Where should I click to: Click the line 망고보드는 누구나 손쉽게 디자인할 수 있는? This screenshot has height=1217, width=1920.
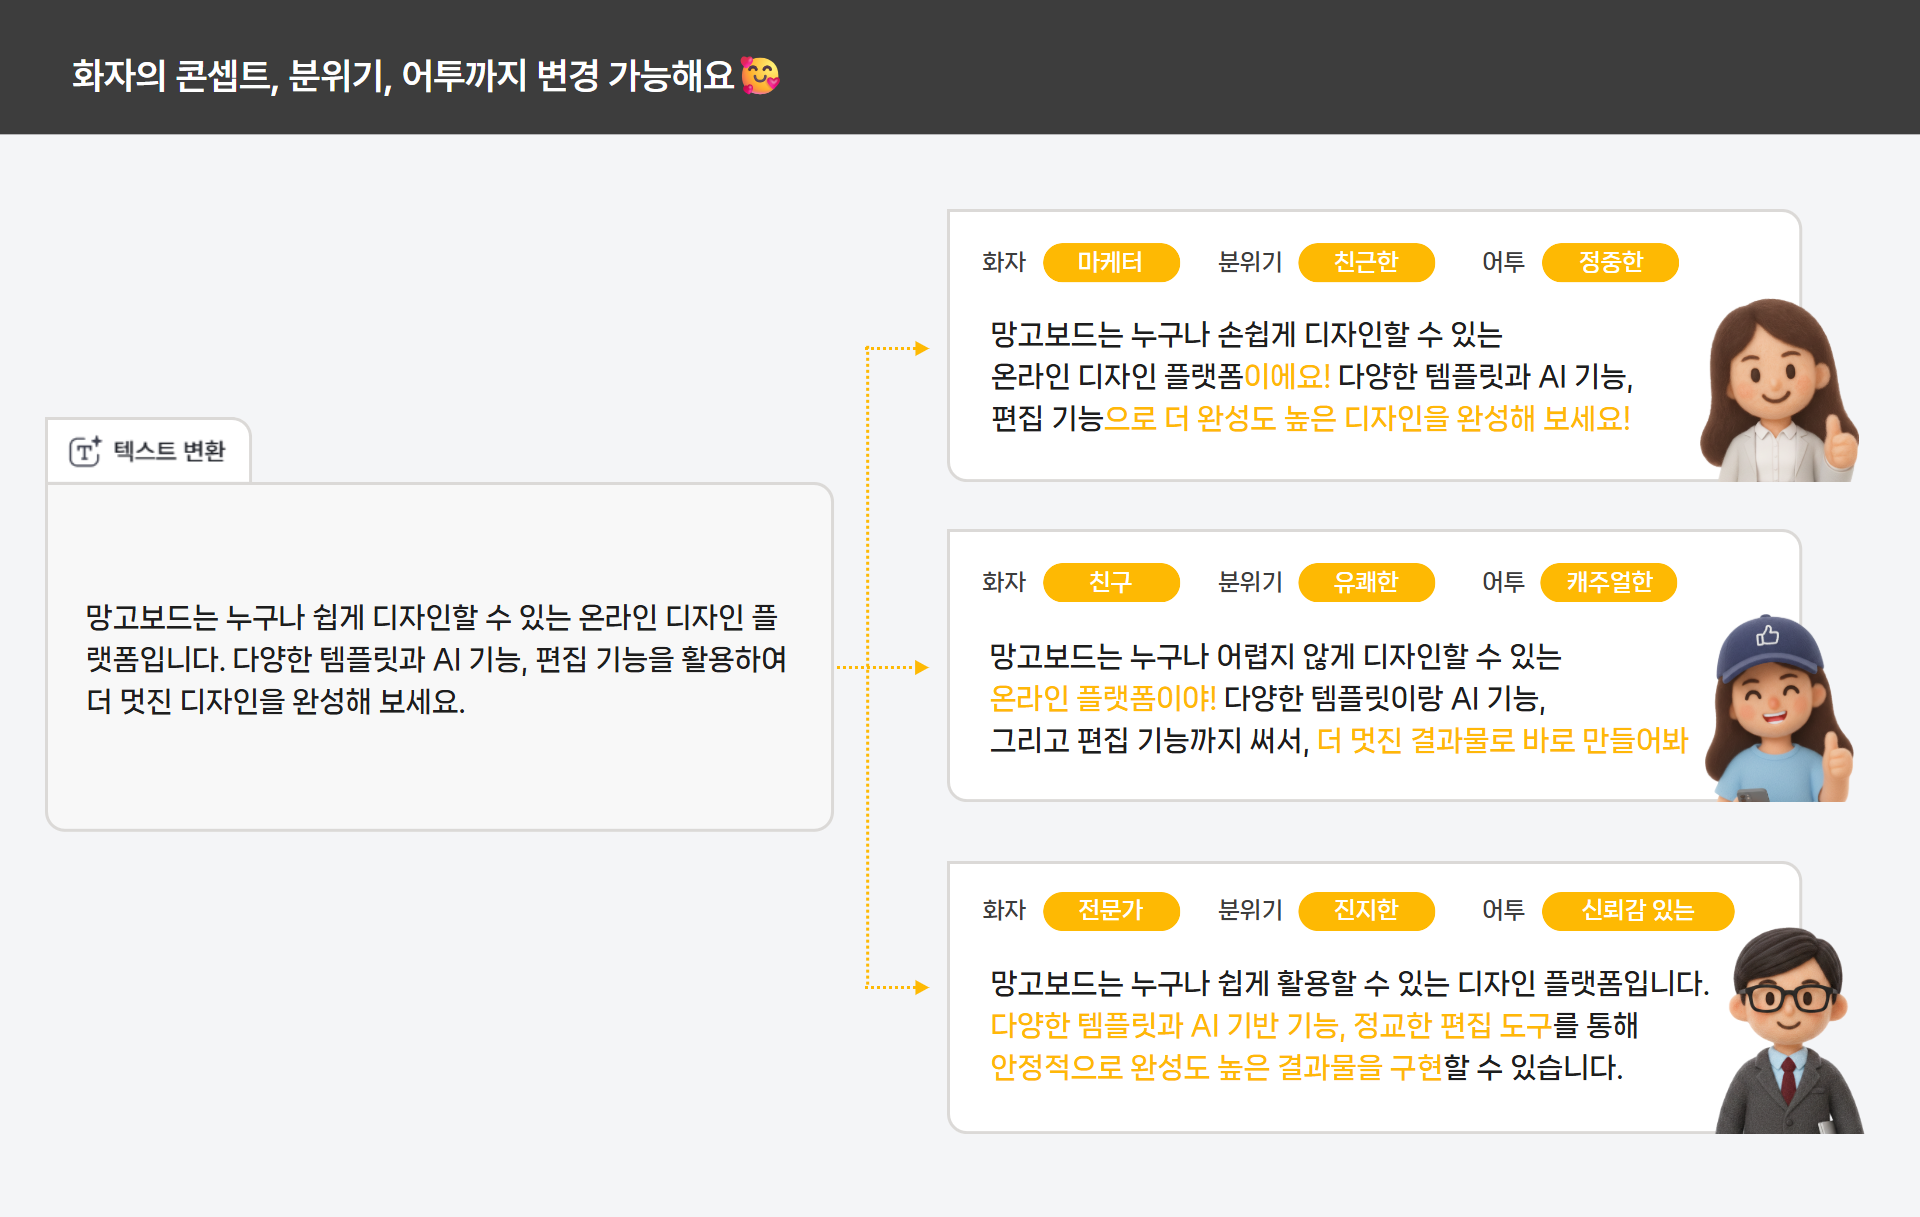pyautogui.click(x=1246, y=334)
